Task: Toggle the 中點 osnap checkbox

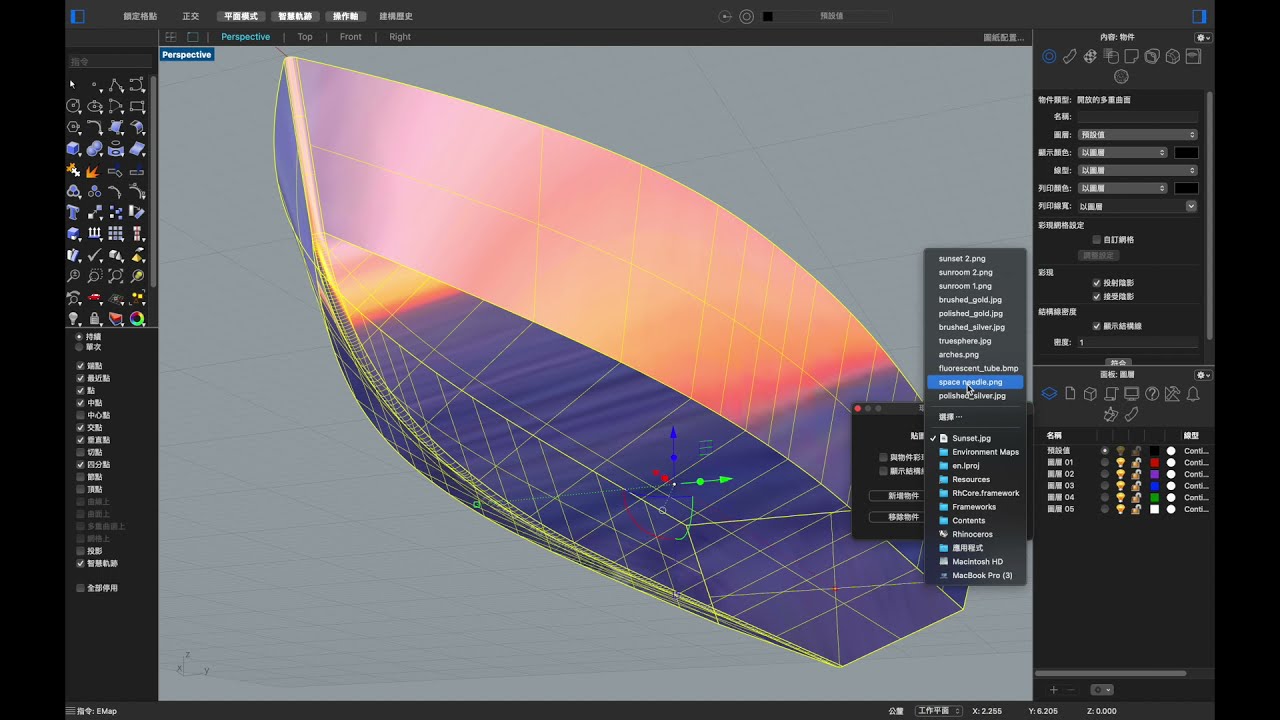Action: click(x=80, y=403)
